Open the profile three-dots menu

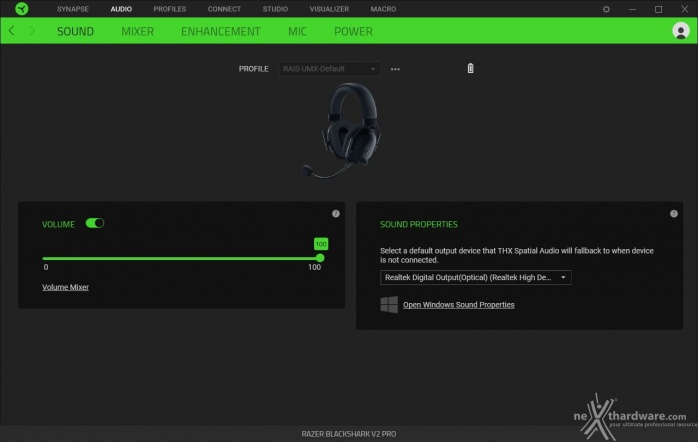(395, 69)
